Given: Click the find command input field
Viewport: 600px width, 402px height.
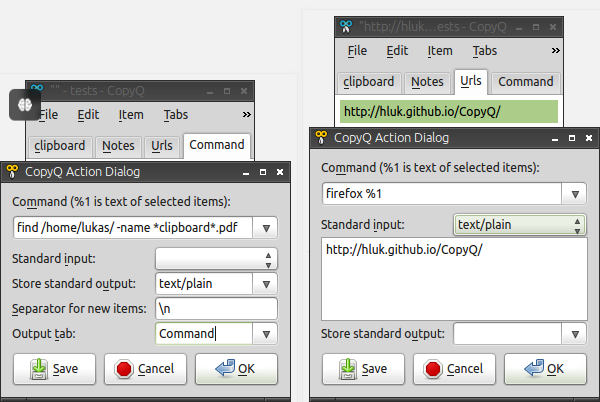Looking at the screenshot, I should tap(133, 228).
